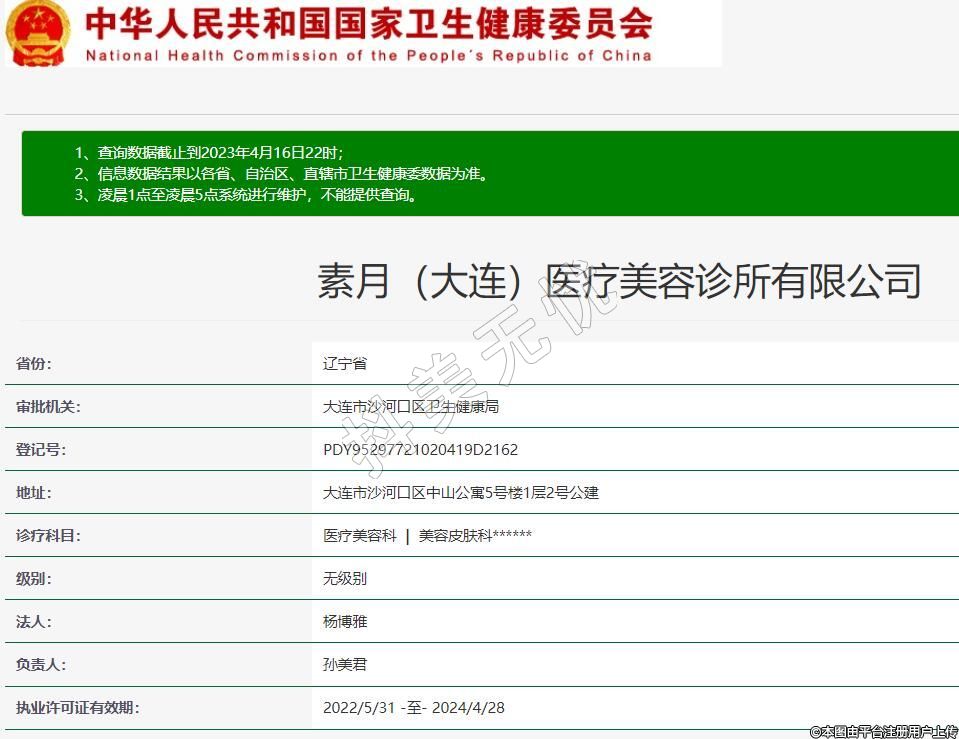Image resolution: width=959 pixels, height=739 pixels.
Task: Select the second notice about provincial data
Action: pyautogui.click(x=281, y=174)
